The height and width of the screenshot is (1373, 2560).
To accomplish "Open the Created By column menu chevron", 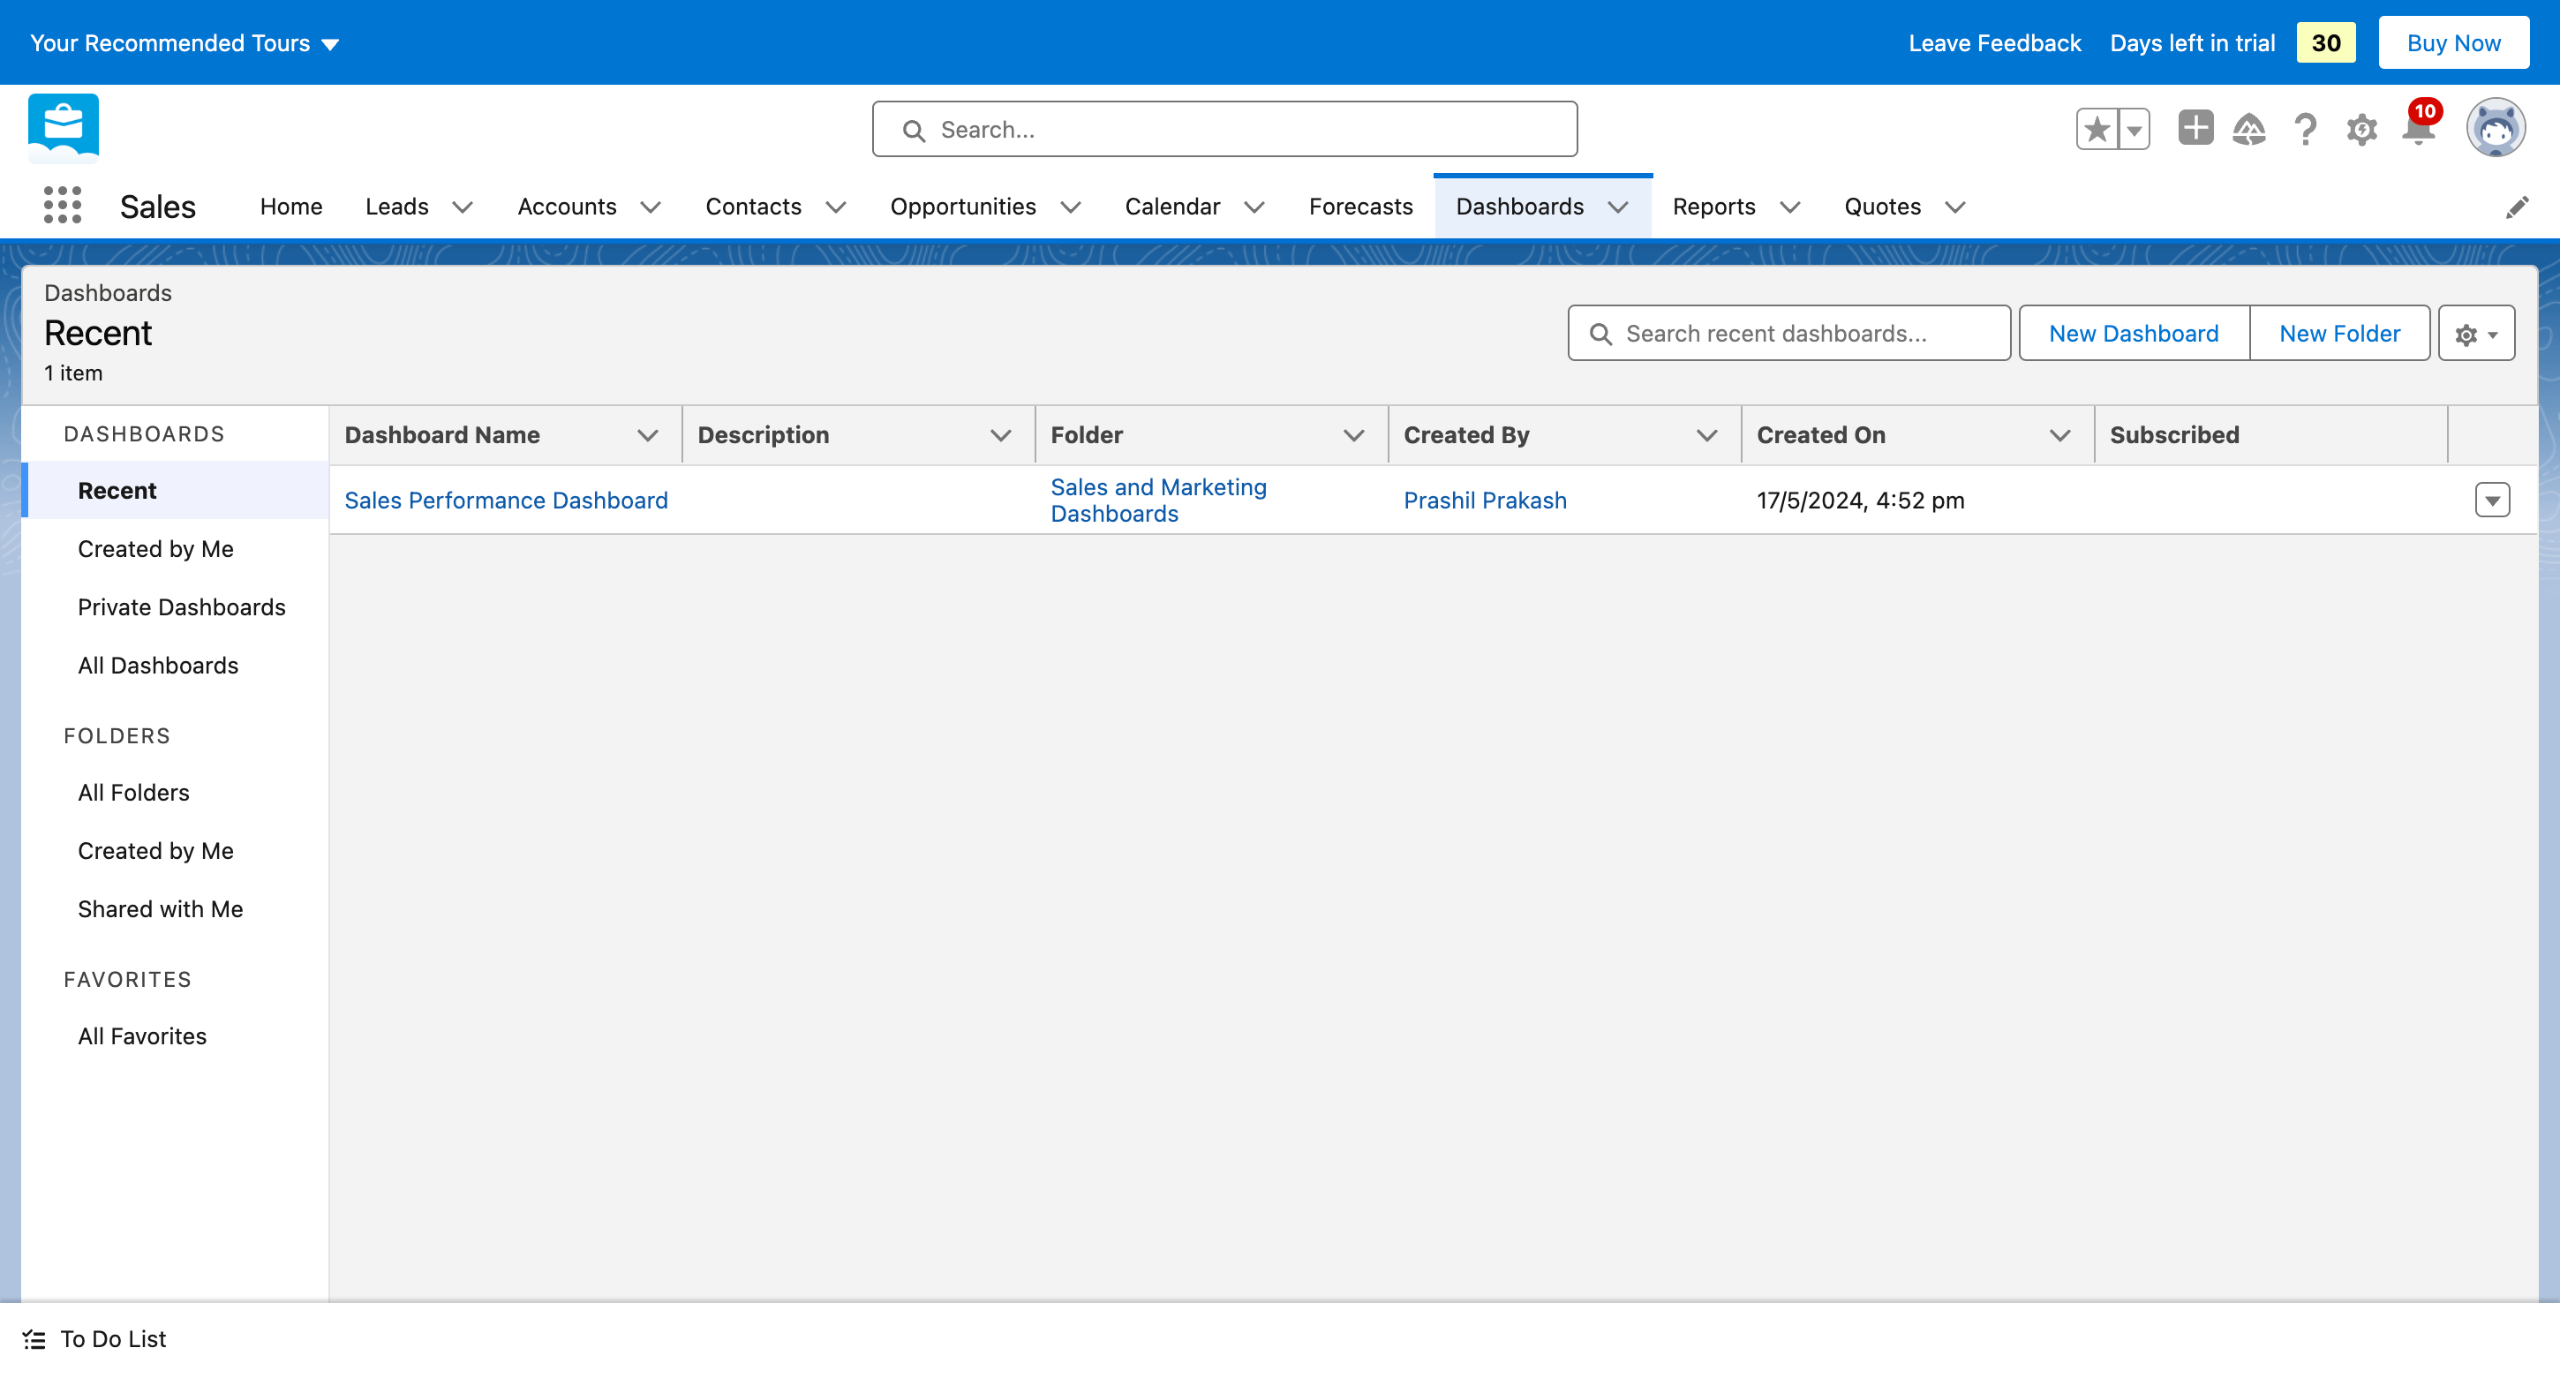I will 1707,435.
